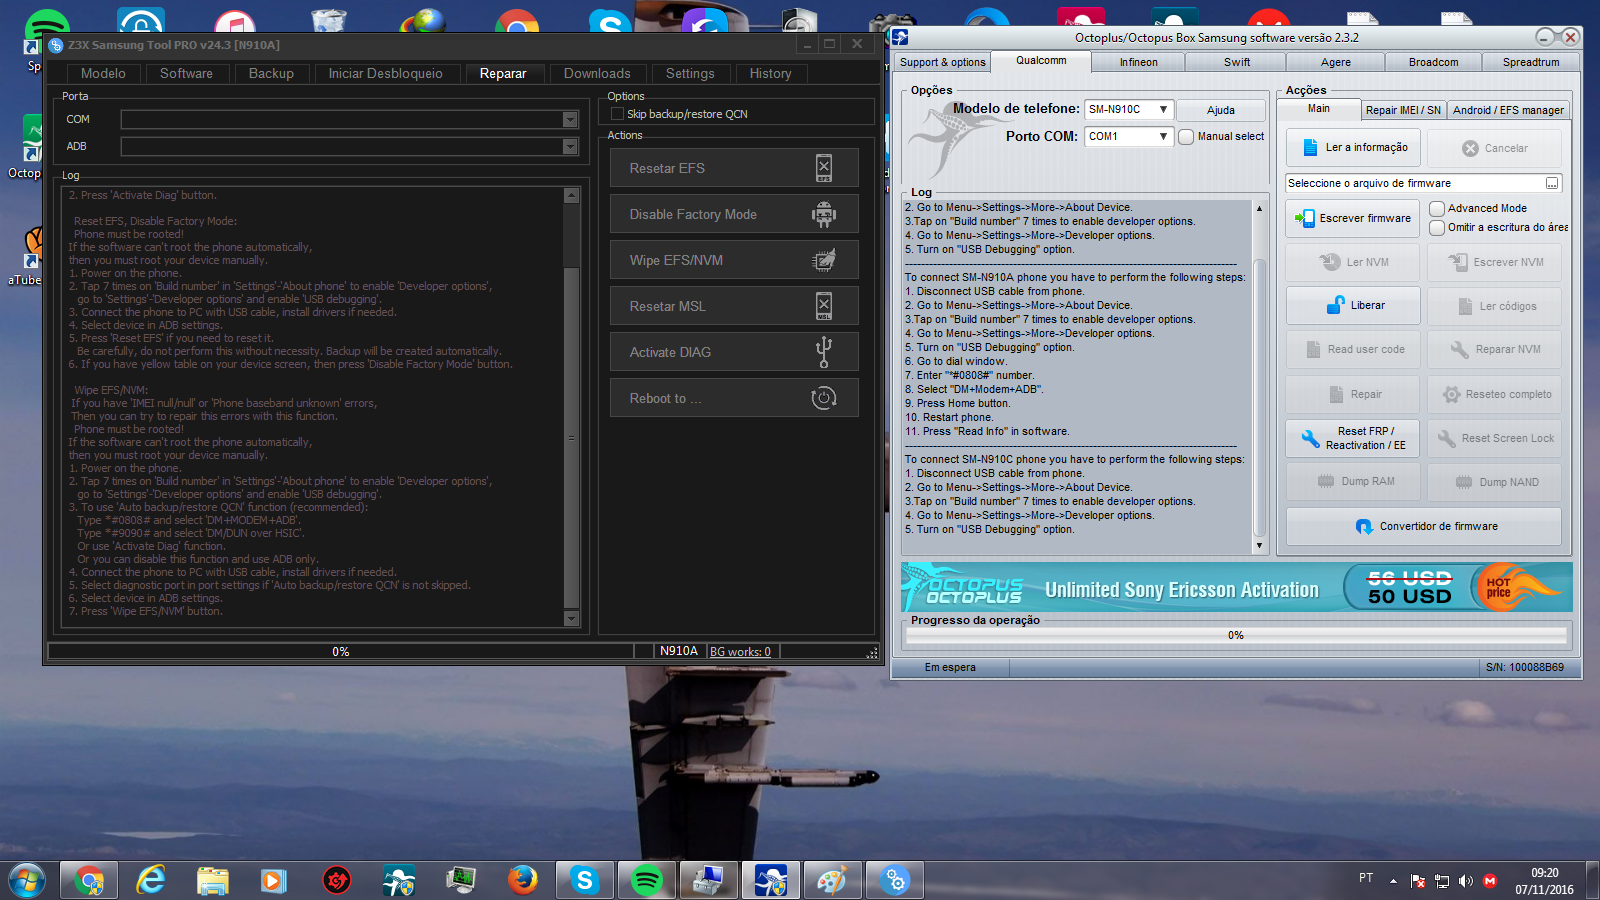
Task: Click the Liberar unlock padlock icon
Action: pos(1336,305)
